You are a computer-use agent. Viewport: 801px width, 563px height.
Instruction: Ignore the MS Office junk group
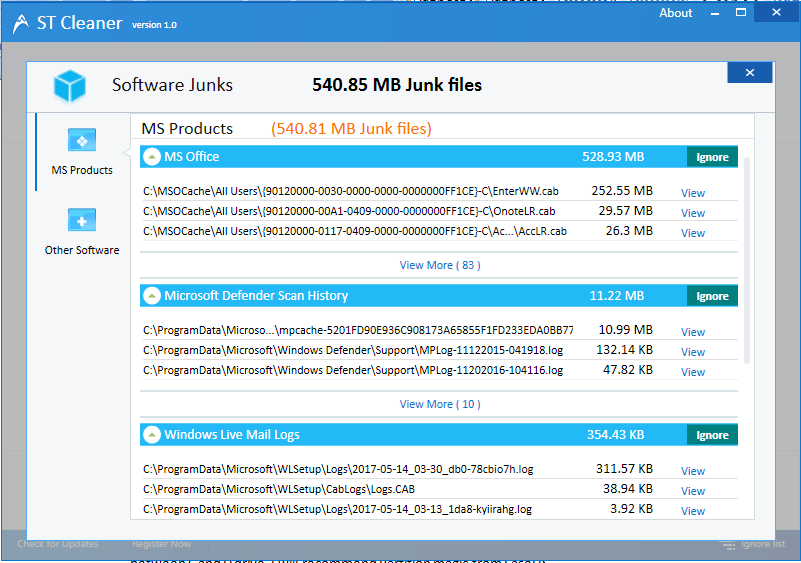(712, 157)
